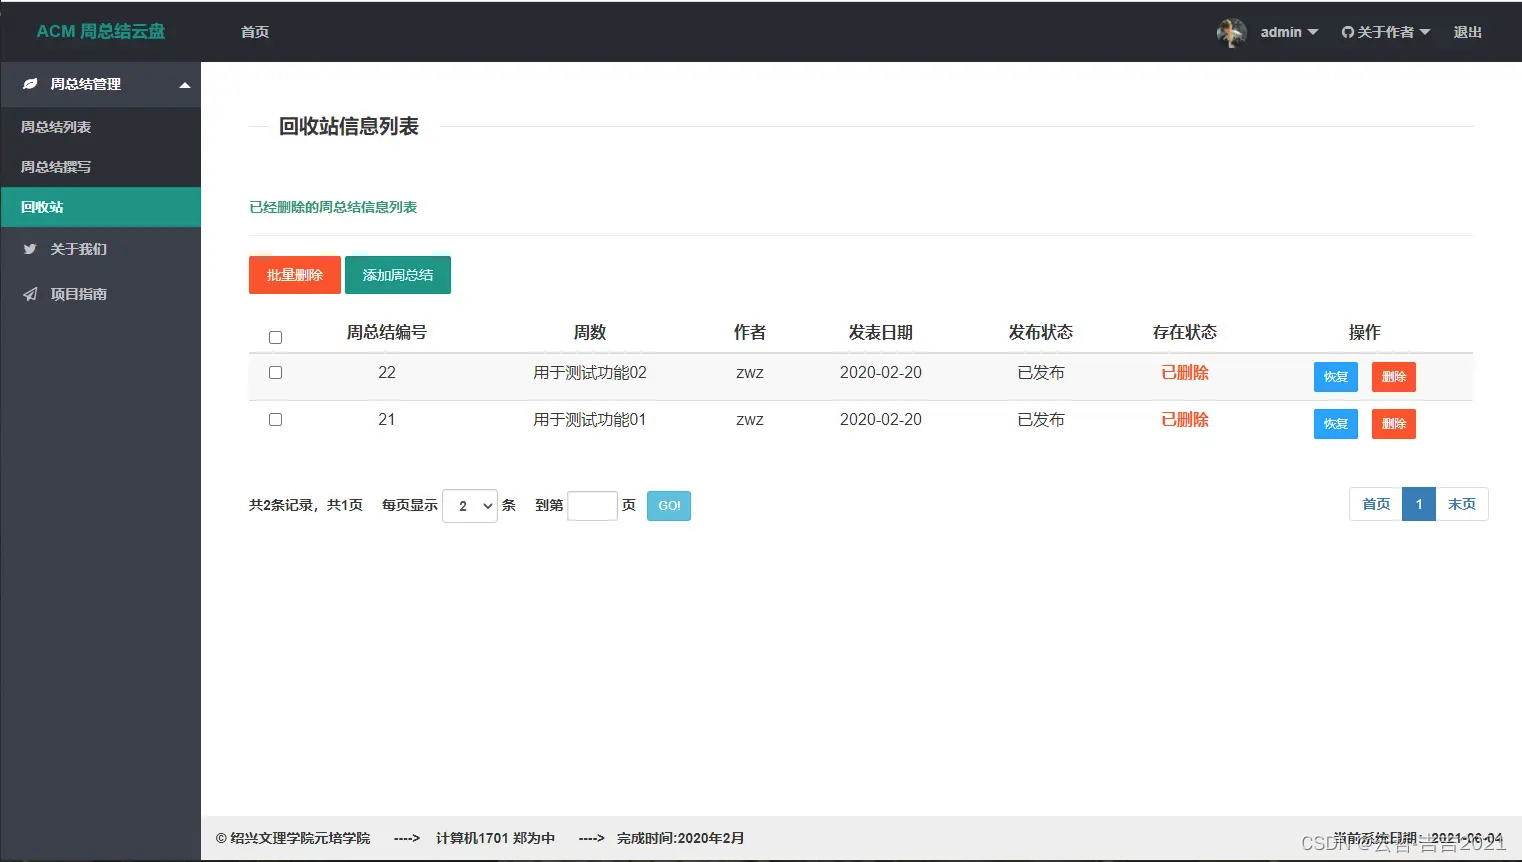Click the ACM 周总结云盘 logo
Screen dimensions: 1522x862
click(99, 31)
